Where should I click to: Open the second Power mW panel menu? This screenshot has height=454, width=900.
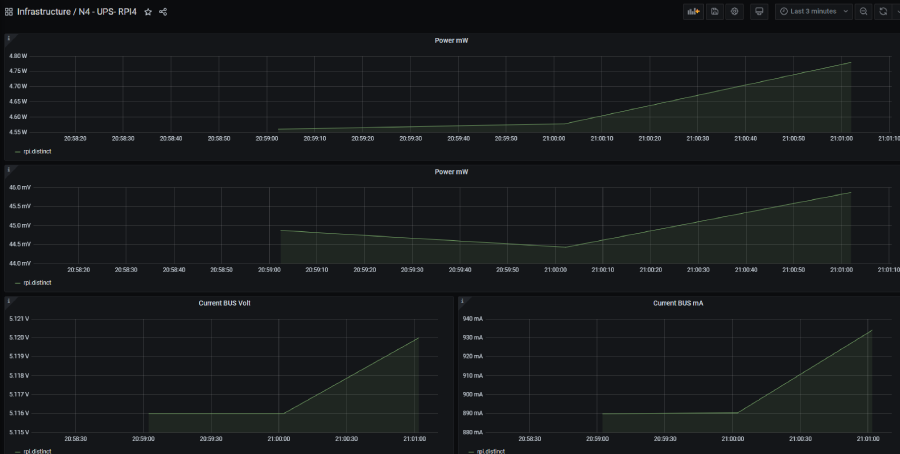[451, 172]
